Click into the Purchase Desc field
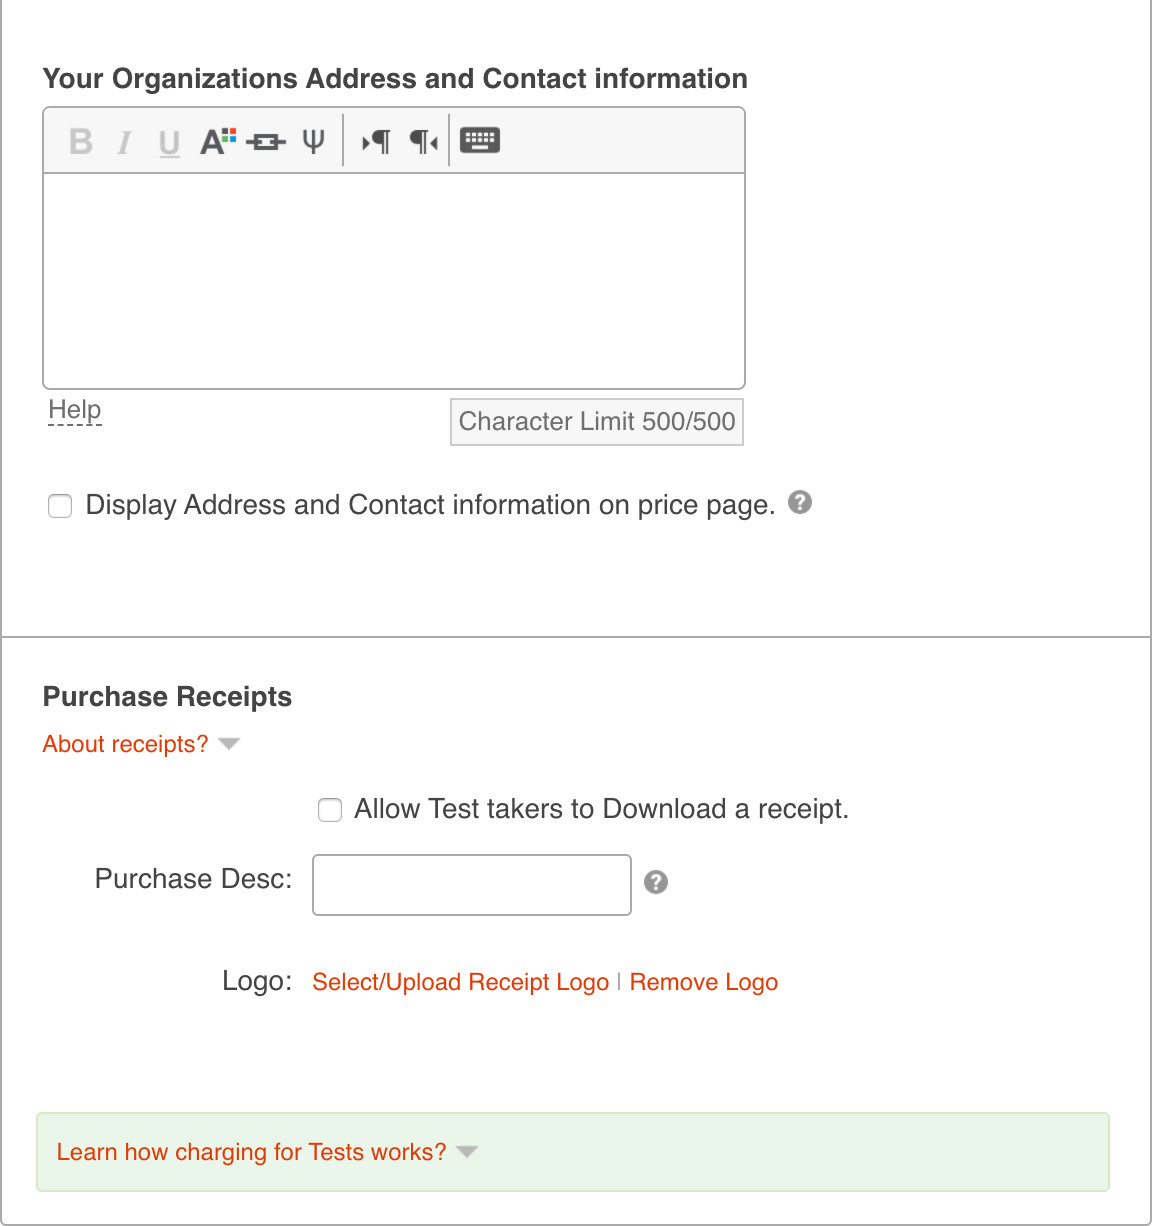This screenshot has width=1154, height=1226. [x=472, y=885]
